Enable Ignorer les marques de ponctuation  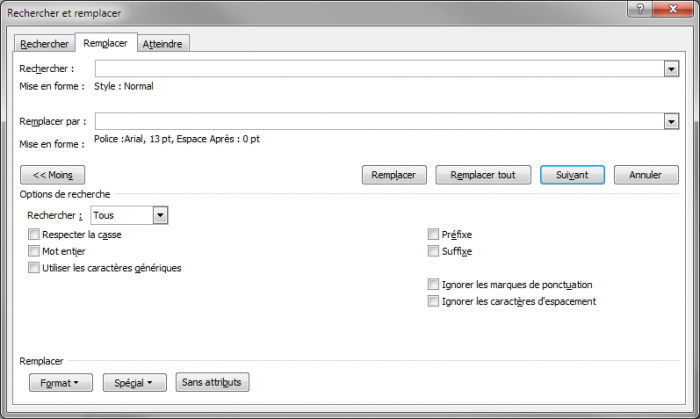pos(433,284)
